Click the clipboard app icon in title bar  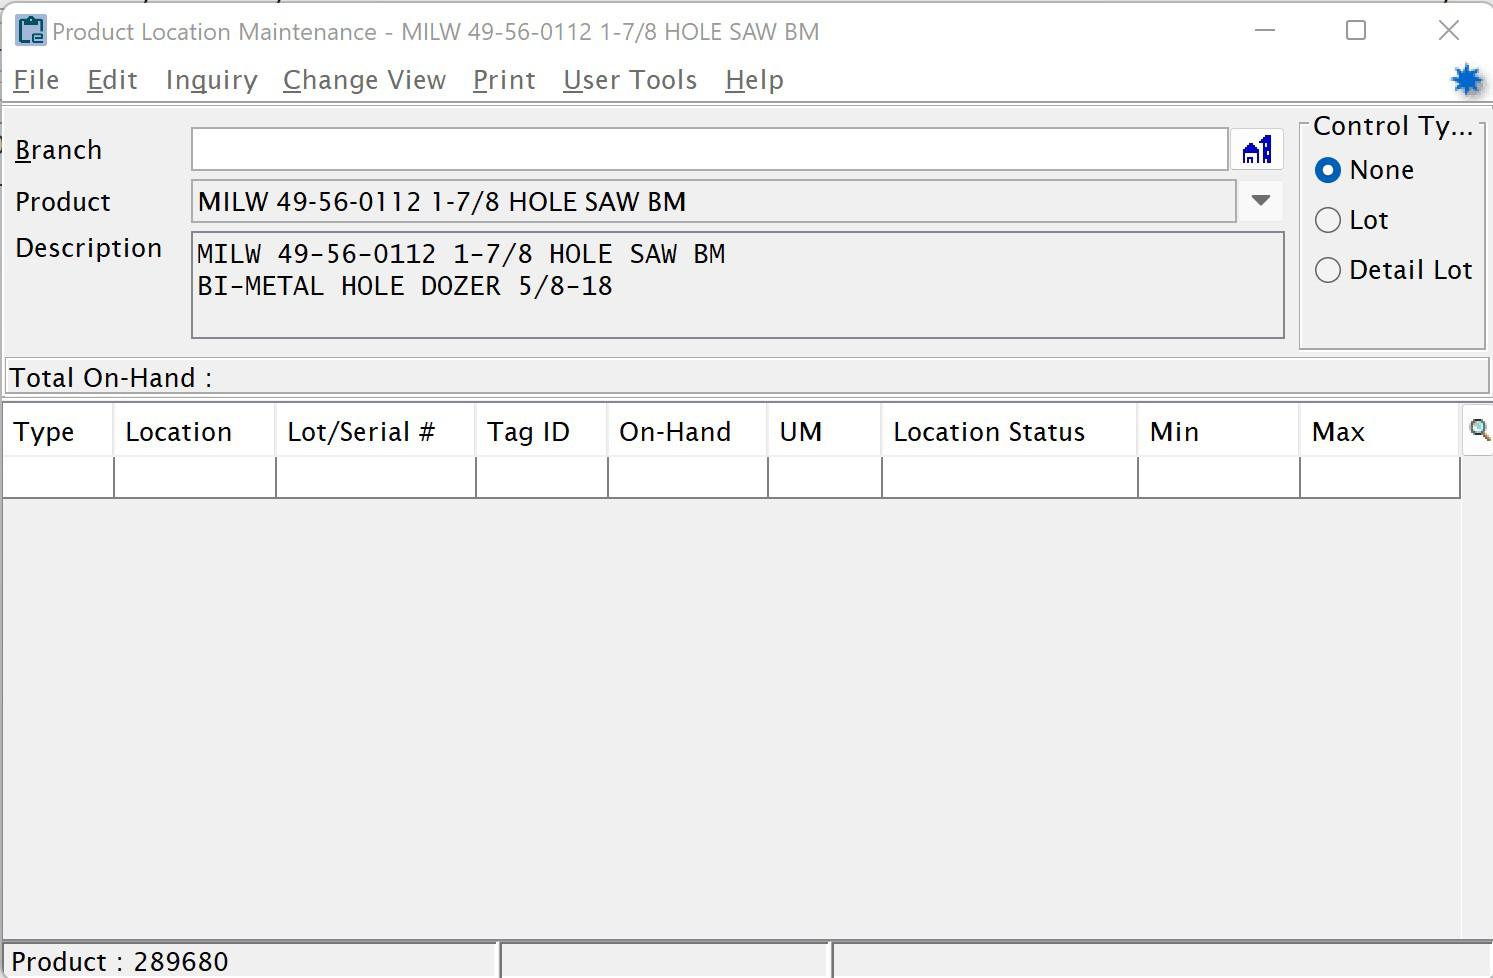click(31, 31)
